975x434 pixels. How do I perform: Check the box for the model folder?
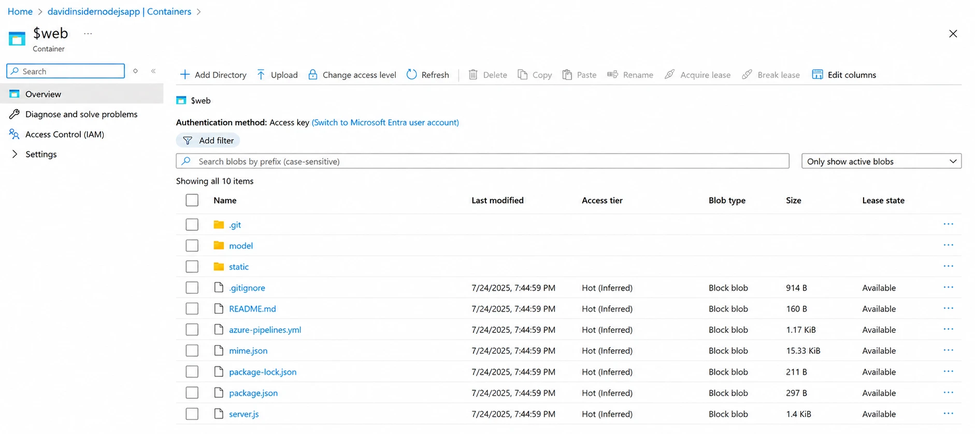[x=192, y=246]
